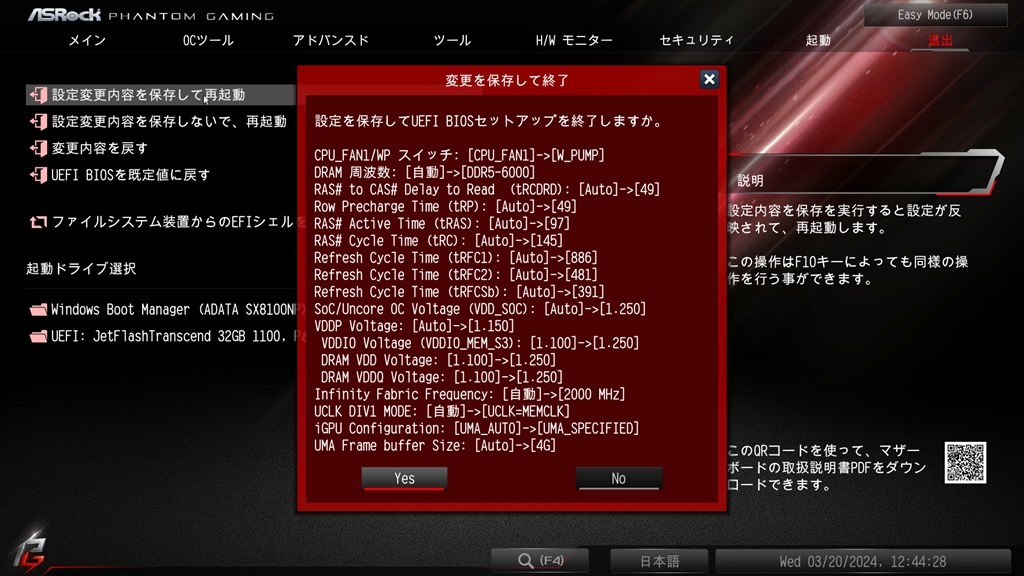Click the ASRock Phantom Gaming logo
The width and height of the screenshot is (1024, 576).
coord(151,14)
